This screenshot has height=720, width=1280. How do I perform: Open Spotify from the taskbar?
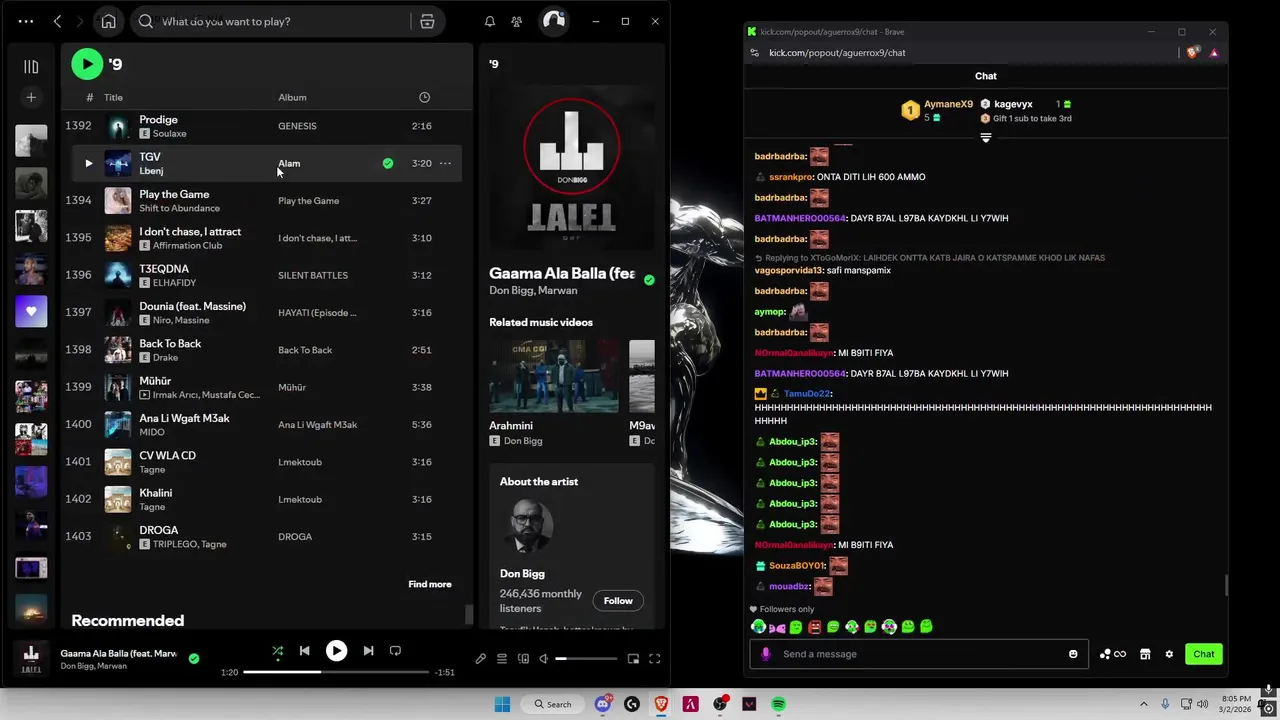(778, 704)
